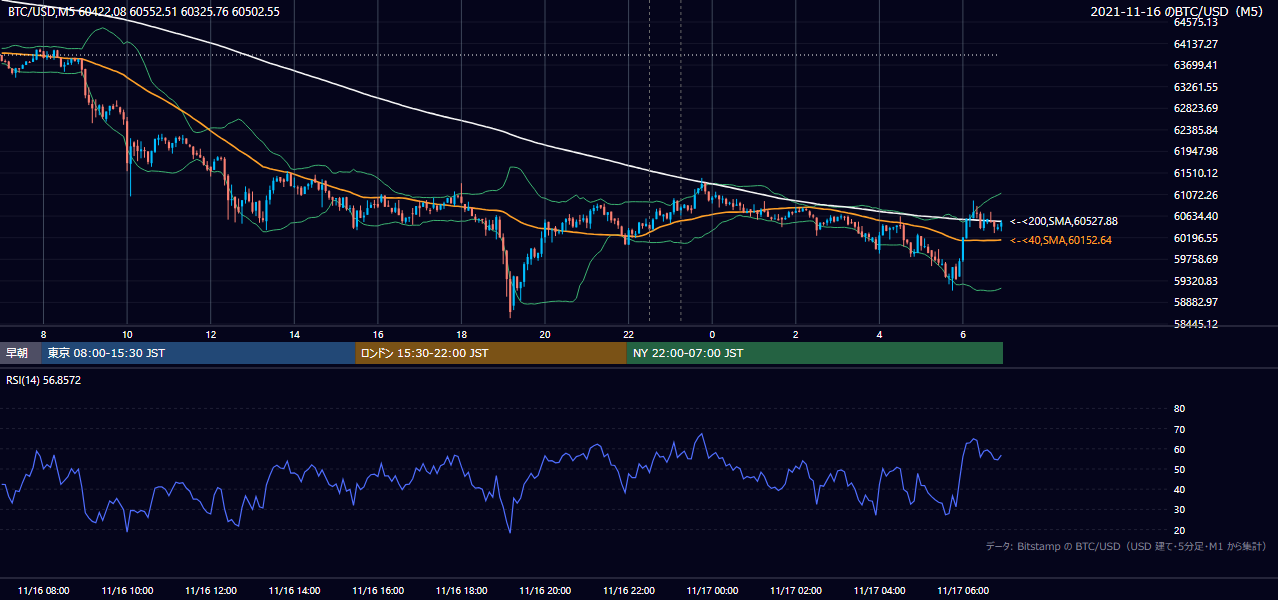Click hour label 12 under the price chart
Screen dimensions: 1278x600
[x=210, y=334]
